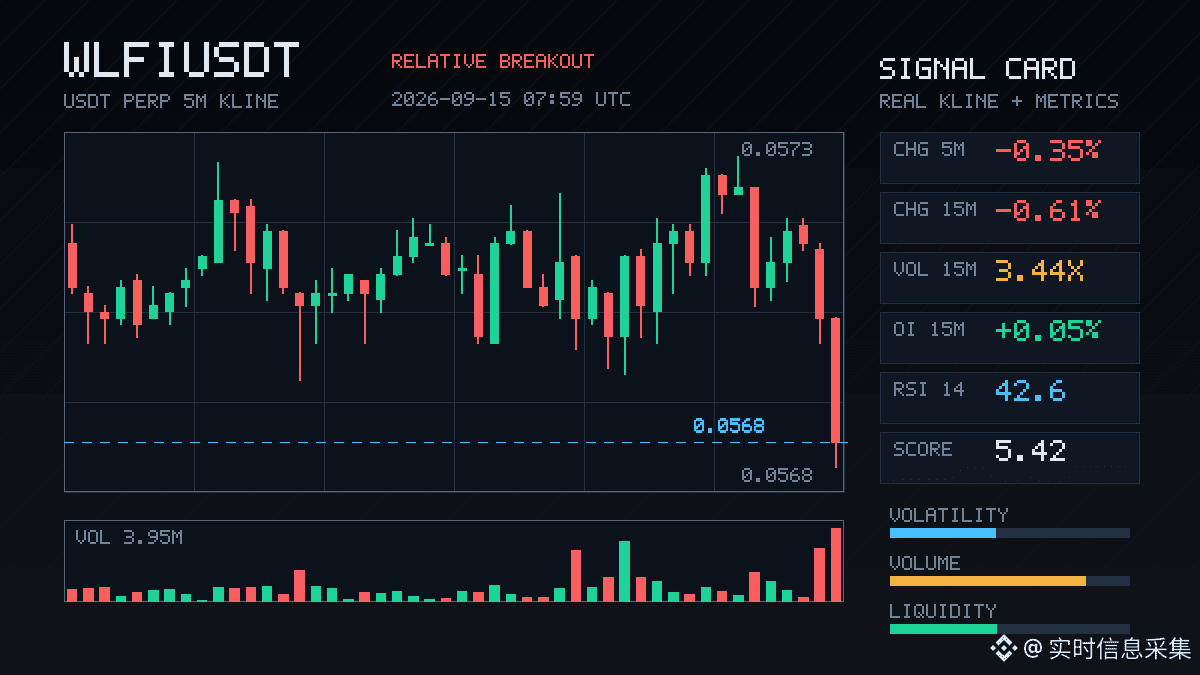This screenshot has height=675, width=1200.
Task: Select the OI 15M +0.05% card
Action: point(1009,338)
